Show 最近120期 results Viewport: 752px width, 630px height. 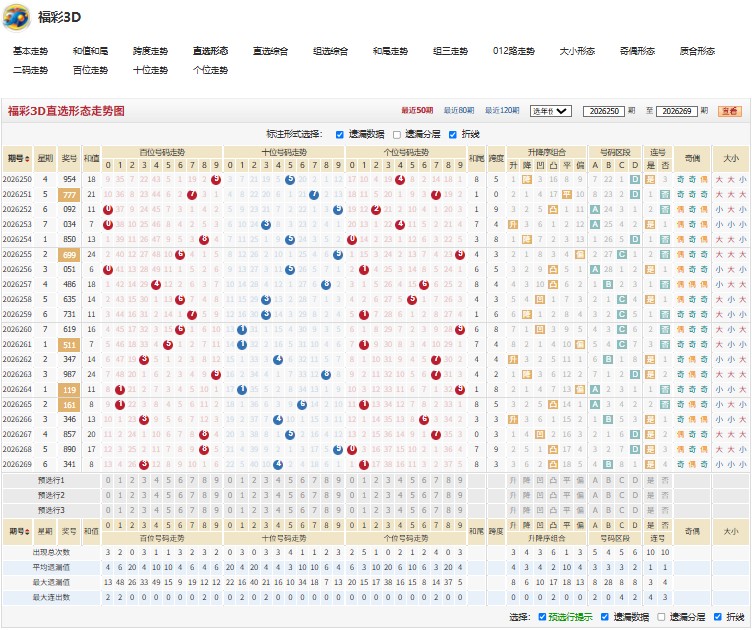(x=502, y=111)
